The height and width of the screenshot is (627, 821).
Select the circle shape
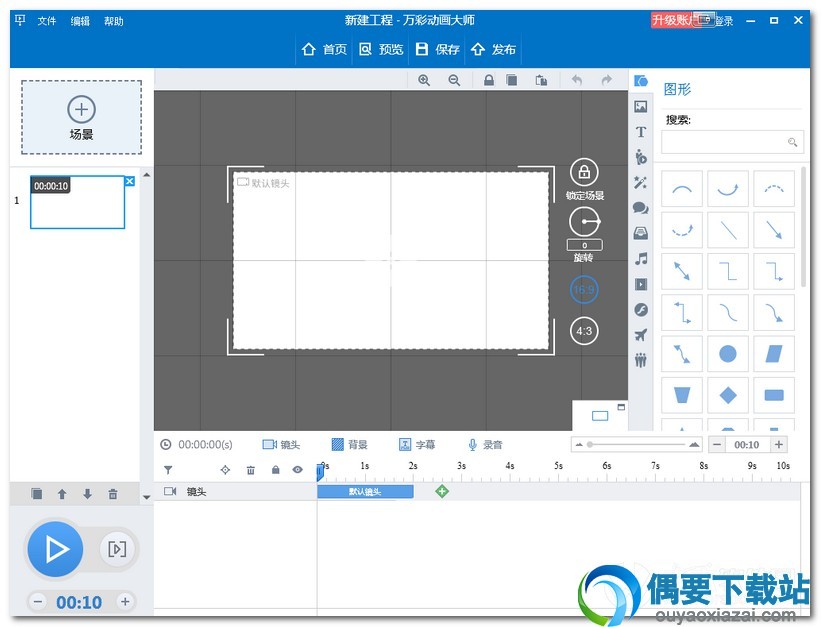[x=728, y=354]
